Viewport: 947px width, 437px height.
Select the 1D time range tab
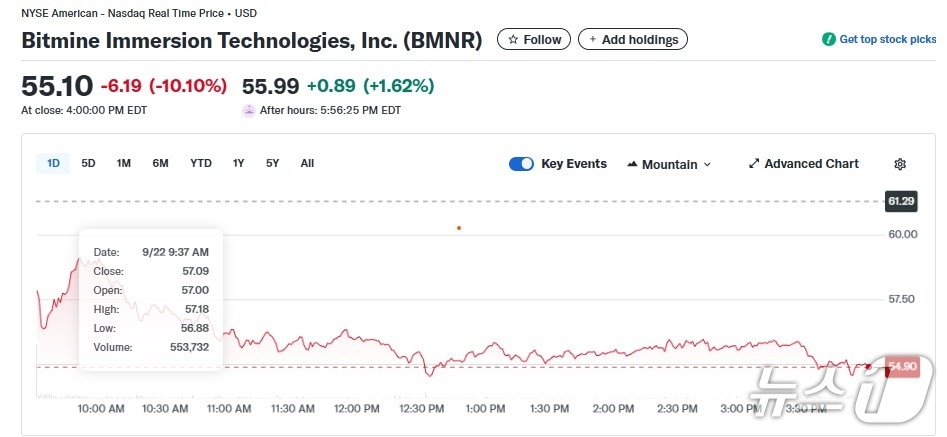53,163
